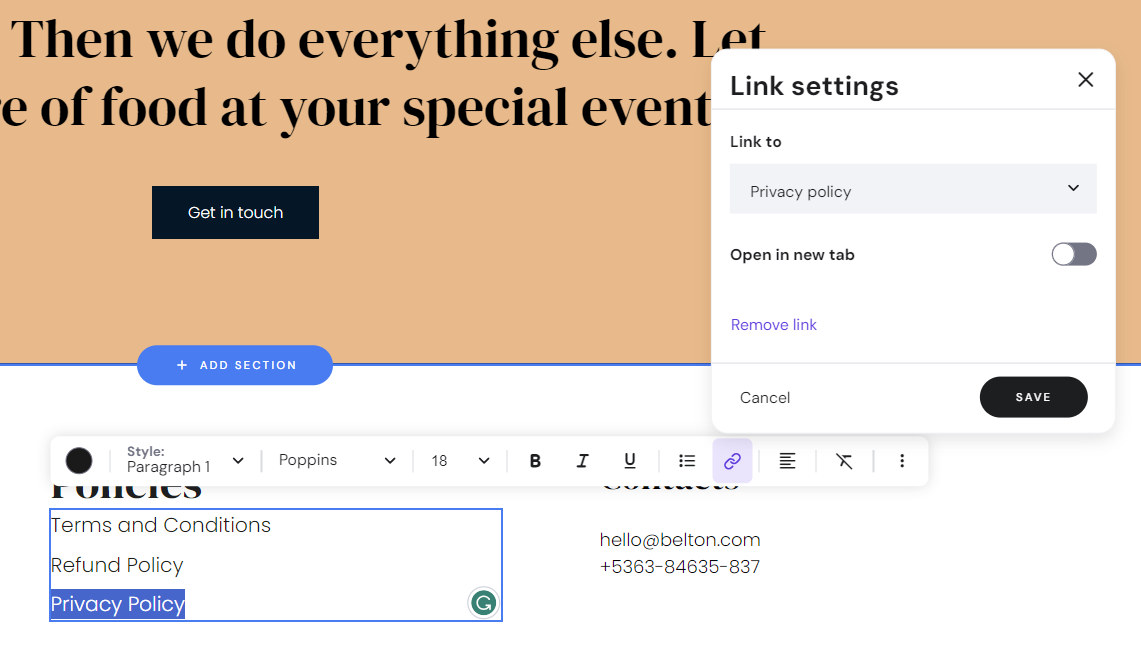1141x647 pixels.
Task: Cancel the link settings changes
Action: coord(765,397)
